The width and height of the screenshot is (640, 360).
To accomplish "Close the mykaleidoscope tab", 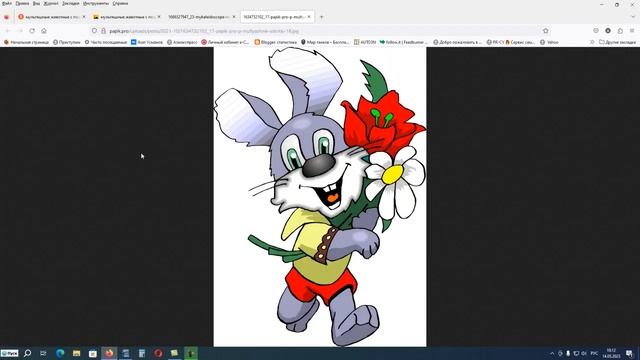I will click(x=234, y=17).
